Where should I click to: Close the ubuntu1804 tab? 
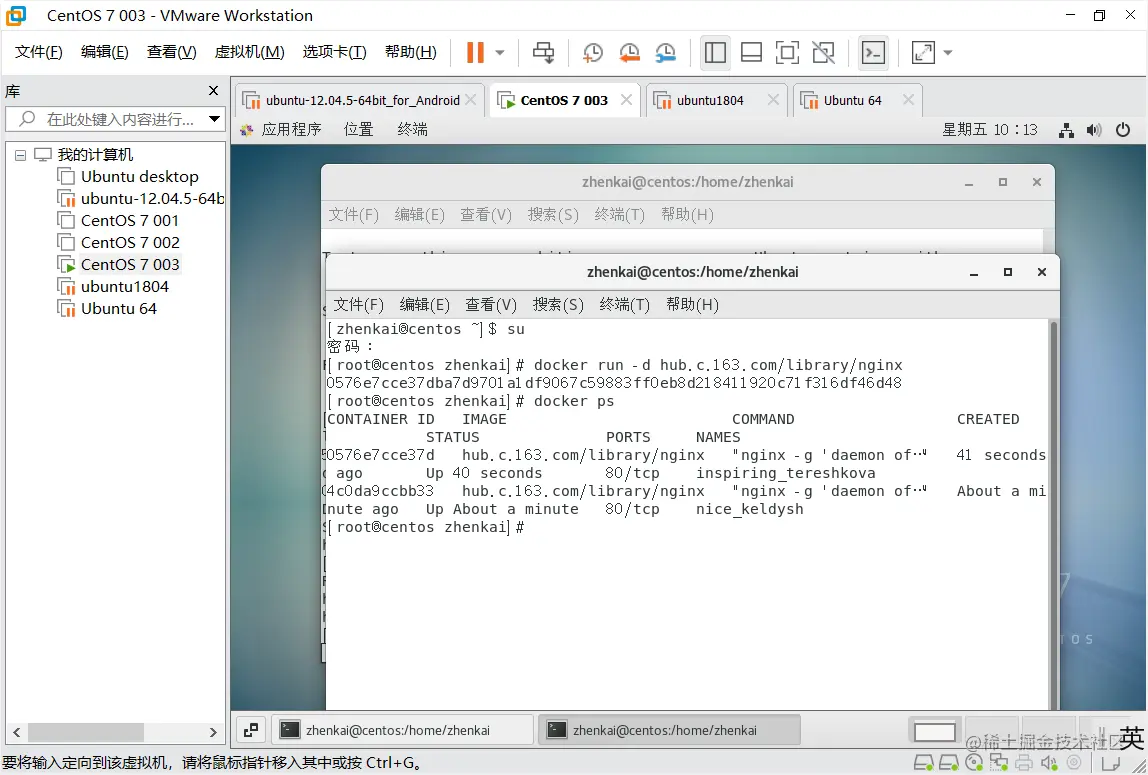point(772,100)
